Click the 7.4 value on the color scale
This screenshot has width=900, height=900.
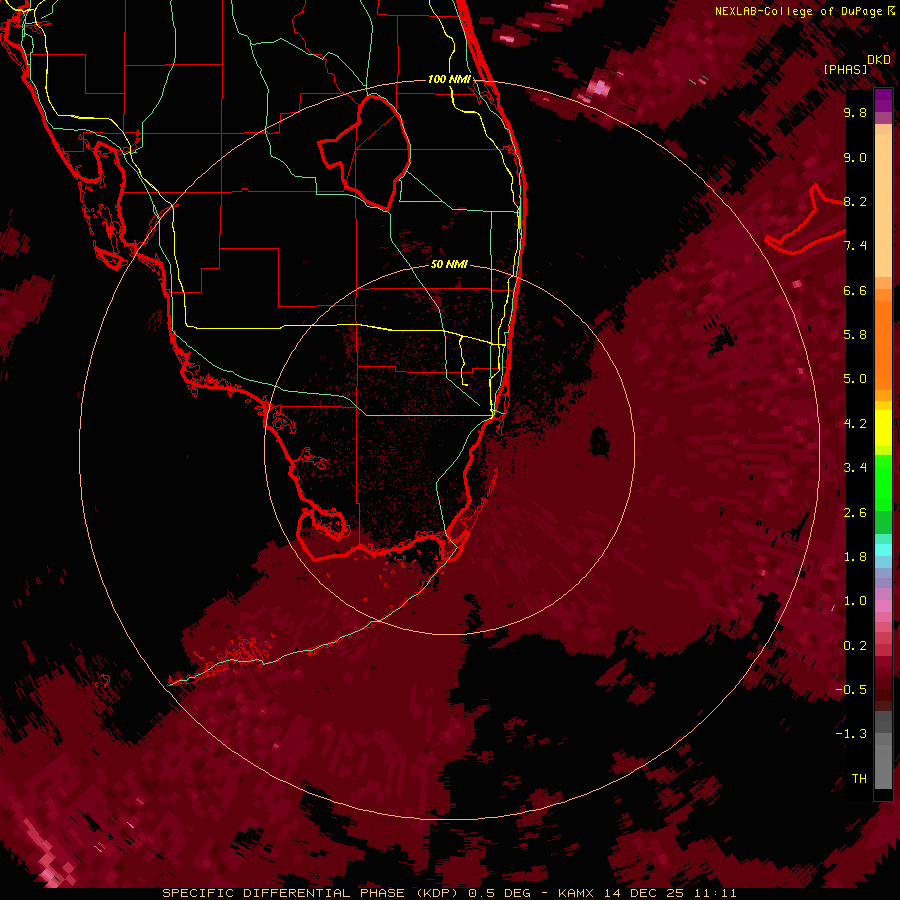855,246
